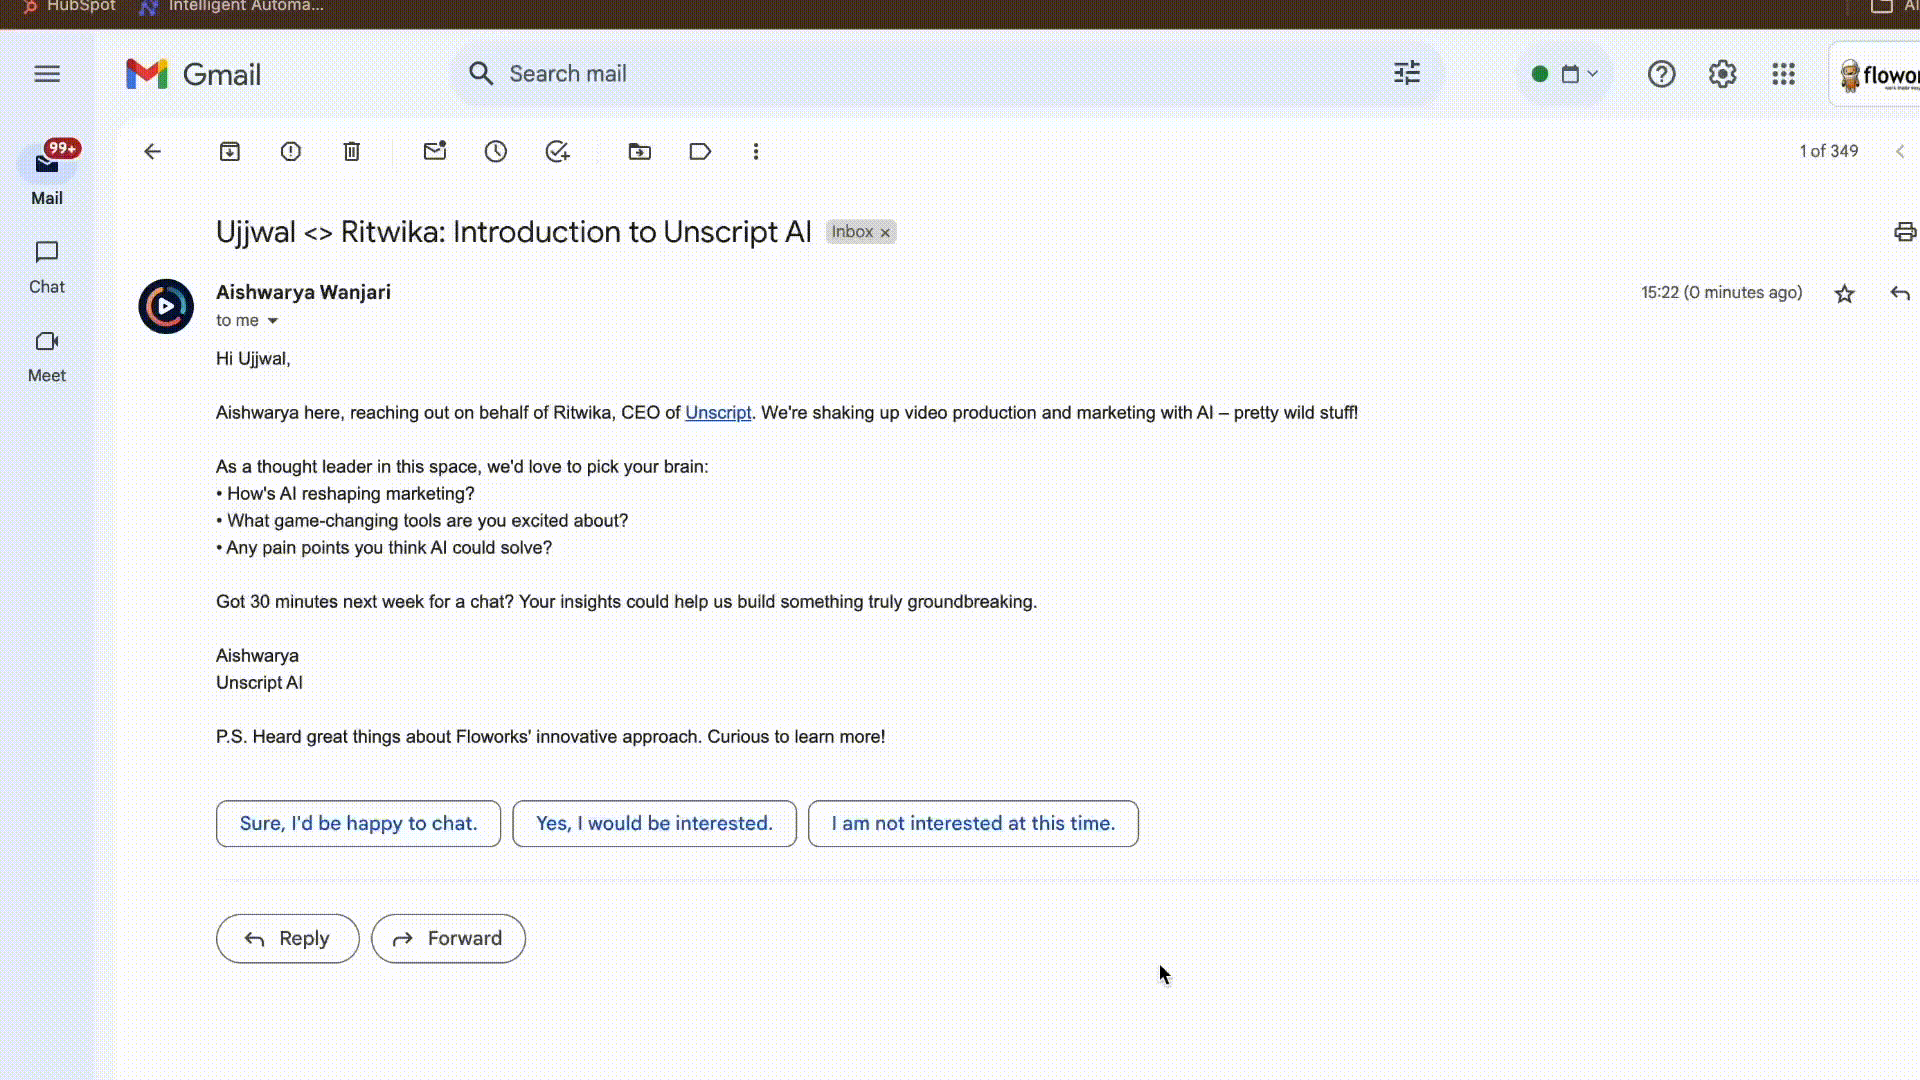Open the More options three-dot menu
This screenshot has width=1920, height=1080.
tap(756, 152)
